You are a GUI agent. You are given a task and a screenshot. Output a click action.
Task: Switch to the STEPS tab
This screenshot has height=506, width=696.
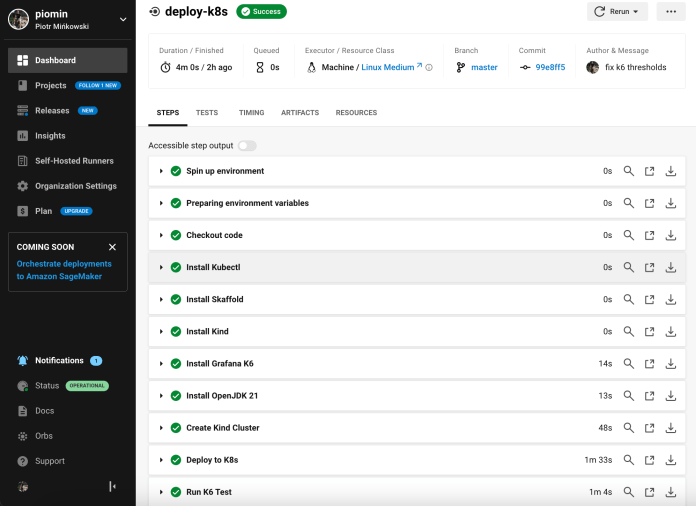[x=168, y=113]
